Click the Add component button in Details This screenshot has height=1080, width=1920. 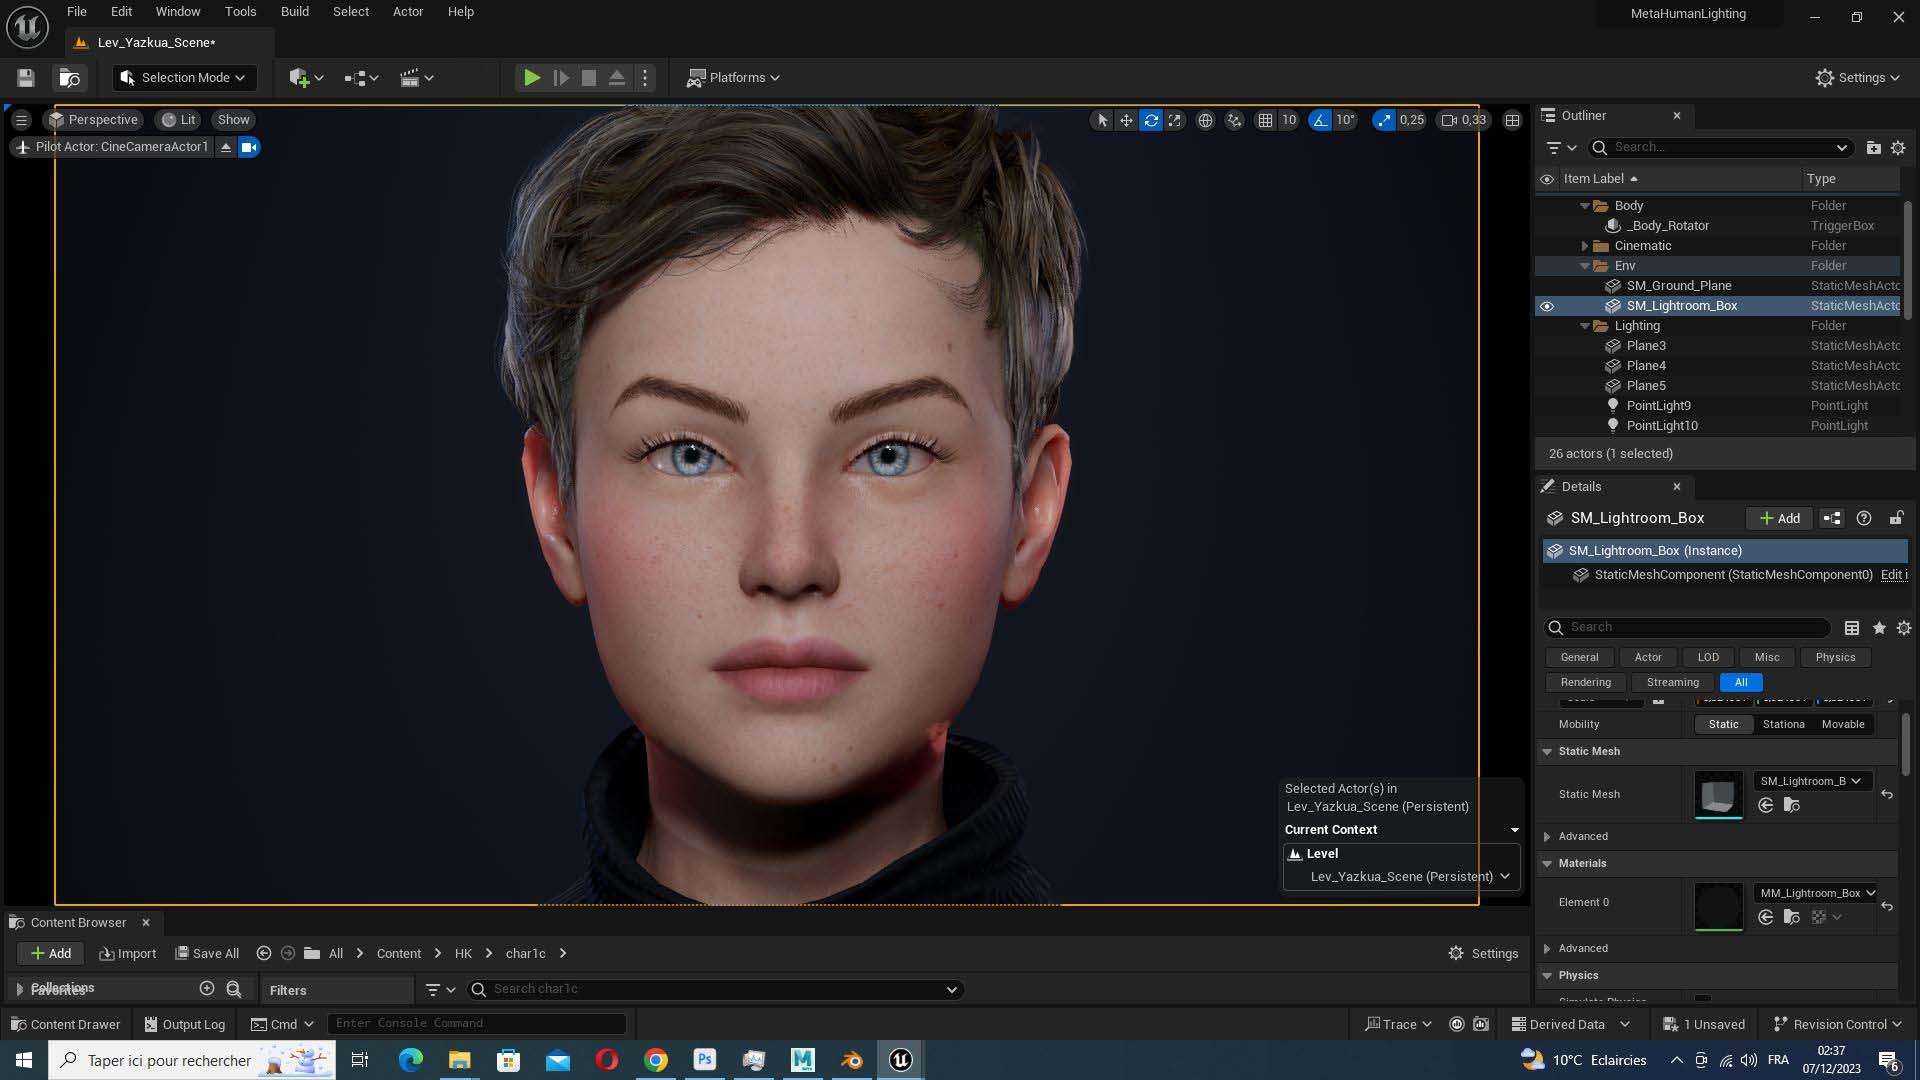tap(1780, 518)
